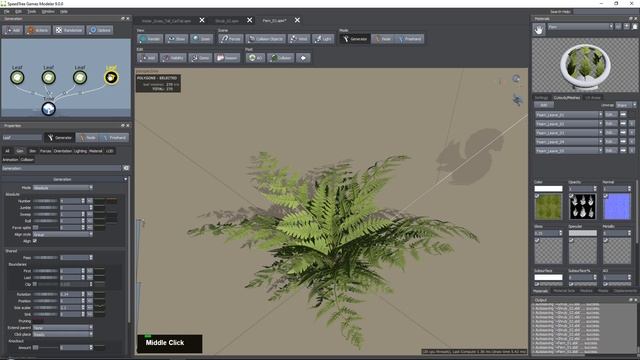Toggle the Normal map checkbox
The image size is (640, 360).
click(x=606, y=196)
